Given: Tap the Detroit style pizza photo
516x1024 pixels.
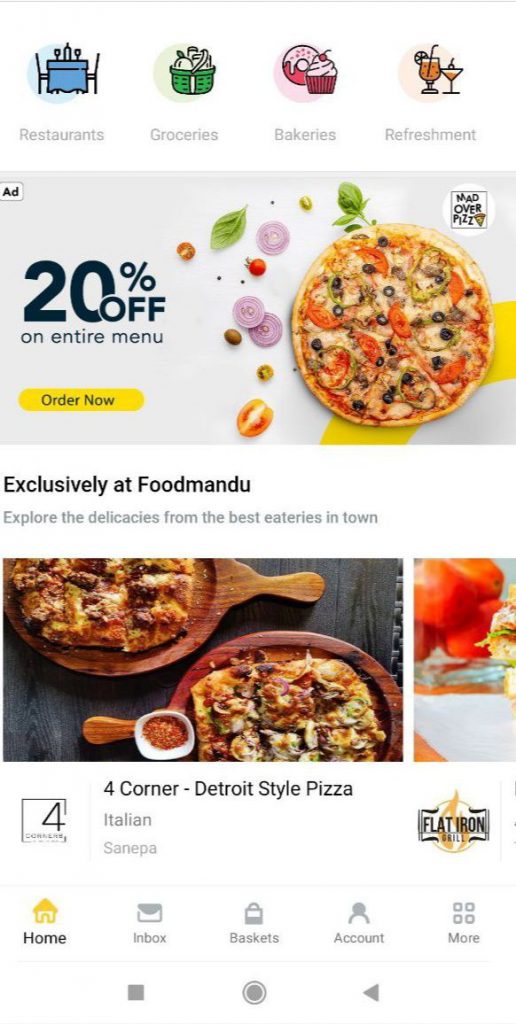Looking at the screenshot, I should coord(202,660).
